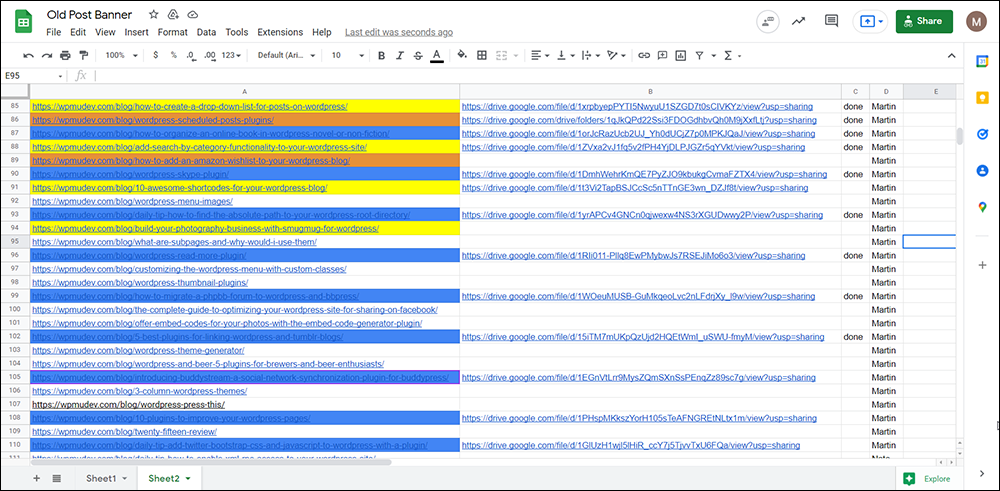Screen dimensions: 1000x491
Task: Open the font size 10 dropdown
Action: coord(348,55)
